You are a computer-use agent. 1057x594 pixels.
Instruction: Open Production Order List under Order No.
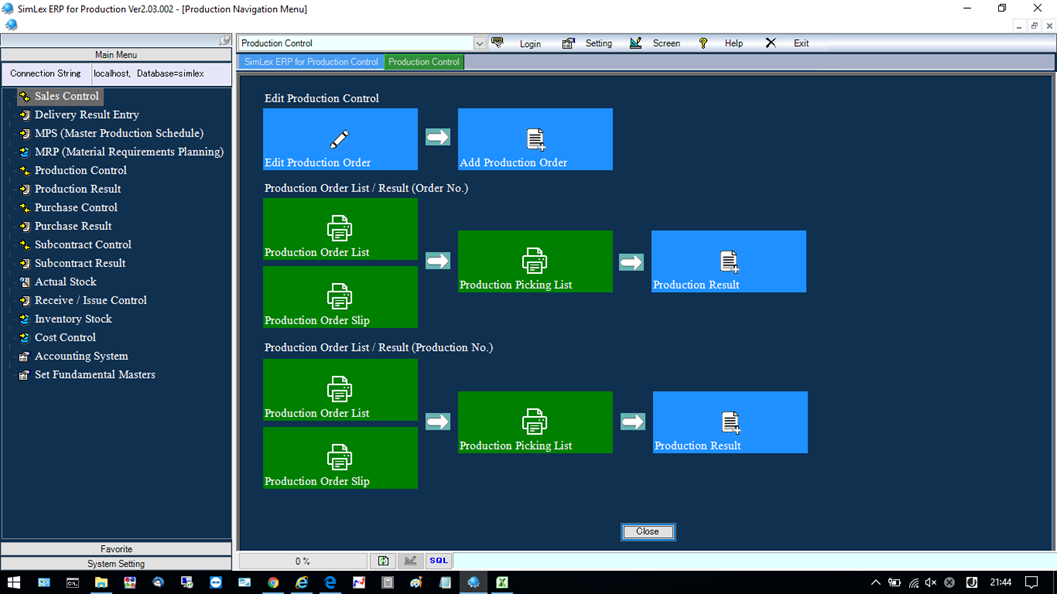coord(340,229)
